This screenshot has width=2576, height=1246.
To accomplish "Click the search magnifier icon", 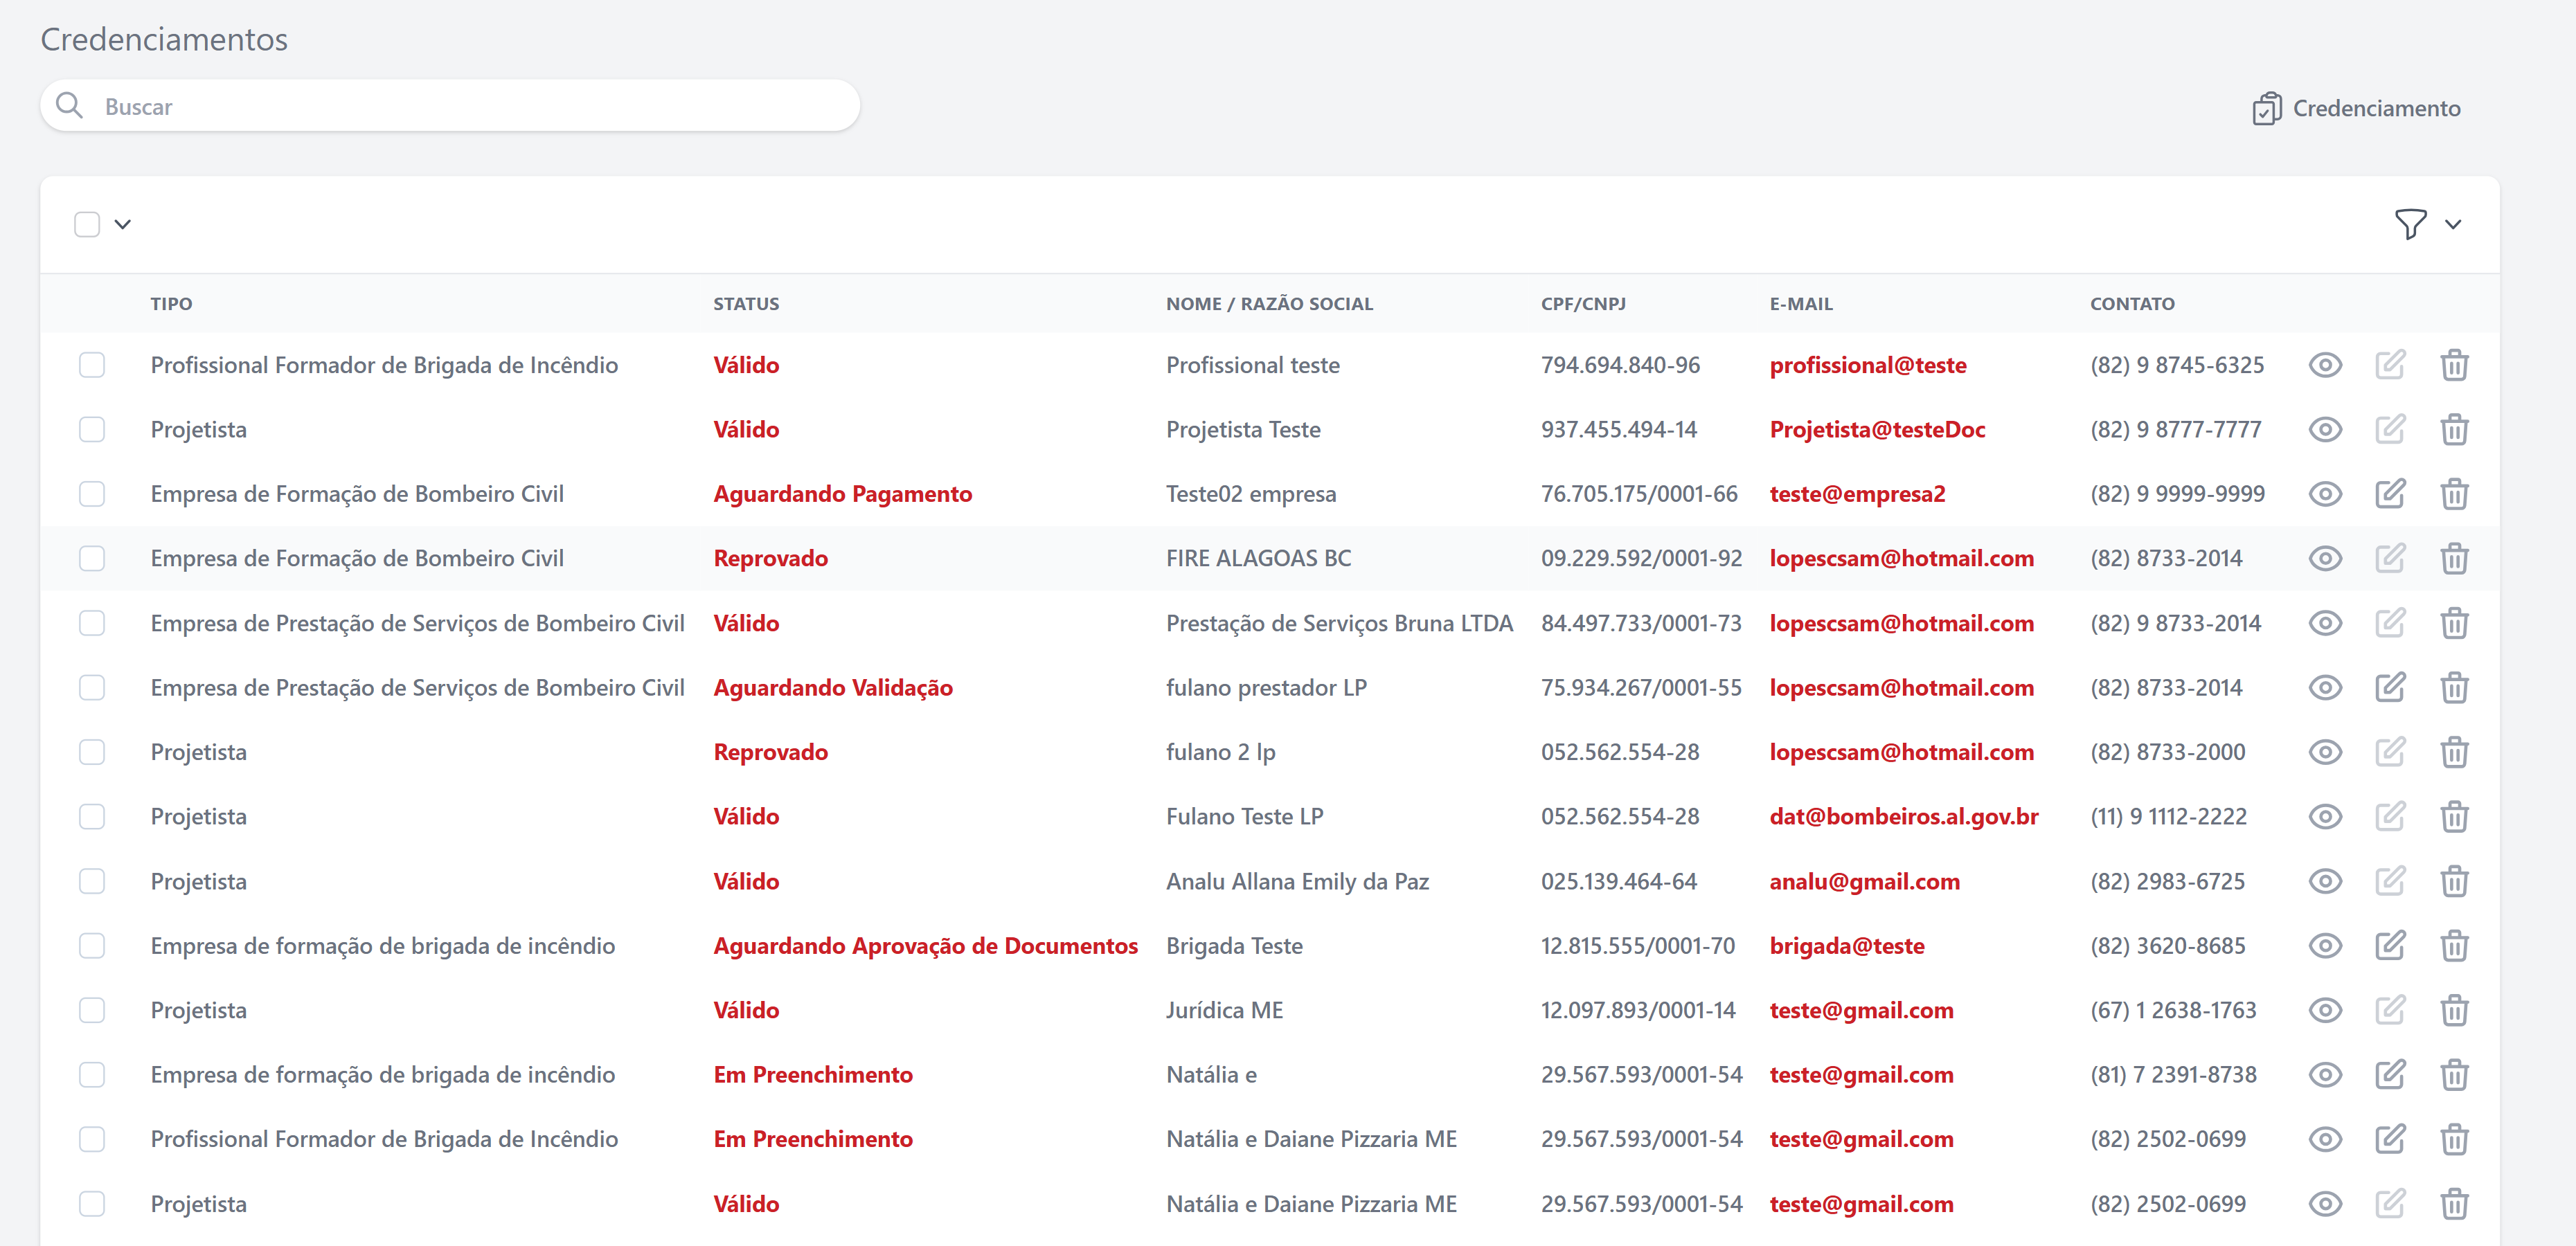I will click(x=69, y=105).
